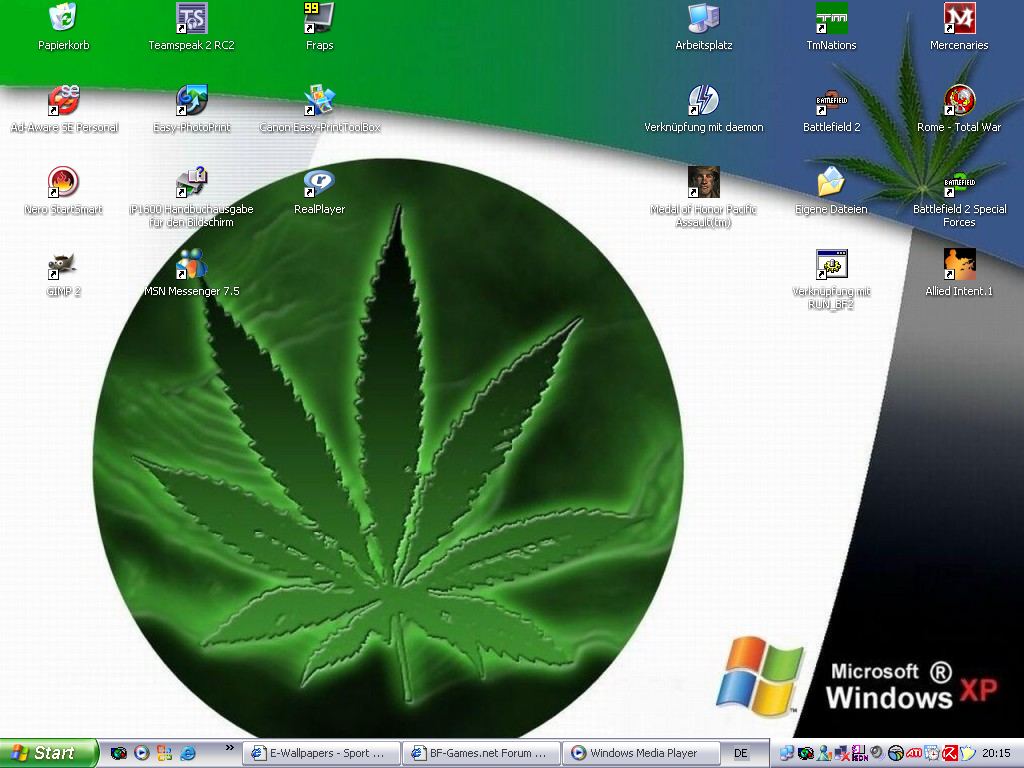
Task: Click the network connection tray icon
Action: (786, 753)
